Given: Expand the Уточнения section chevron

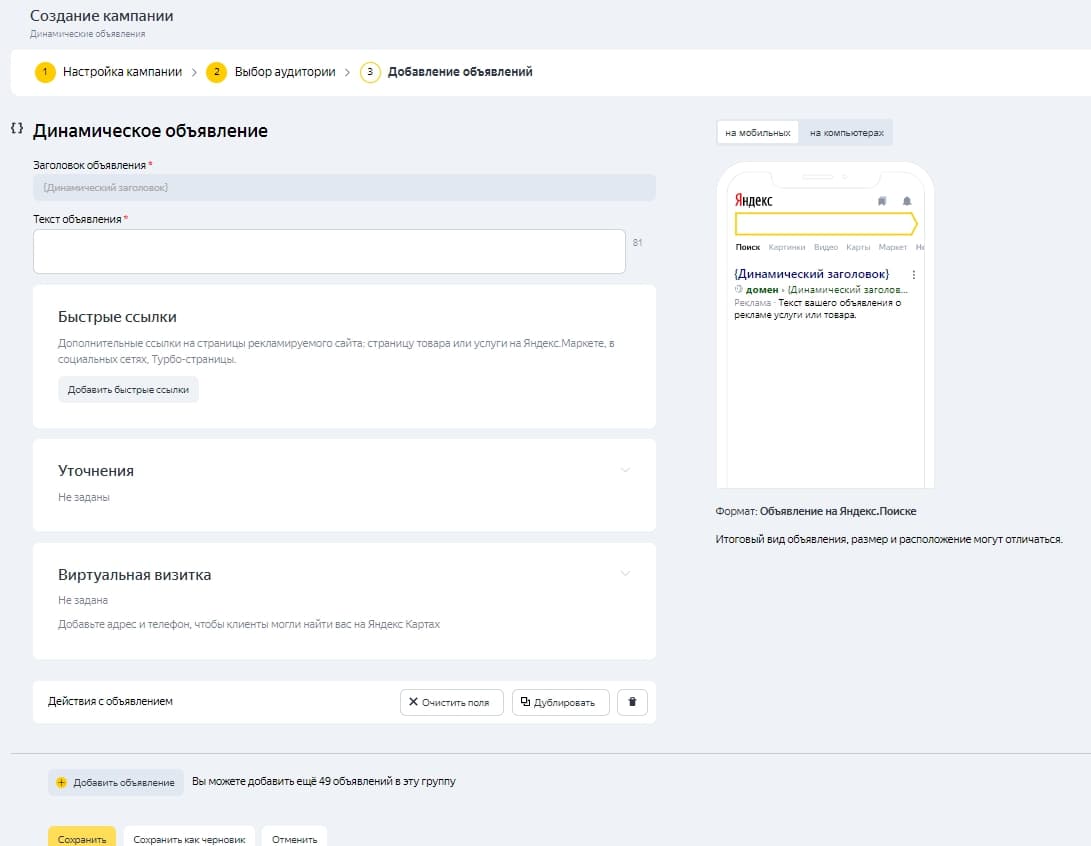Looking at the screenshot, I should click(x=626, y=470).
